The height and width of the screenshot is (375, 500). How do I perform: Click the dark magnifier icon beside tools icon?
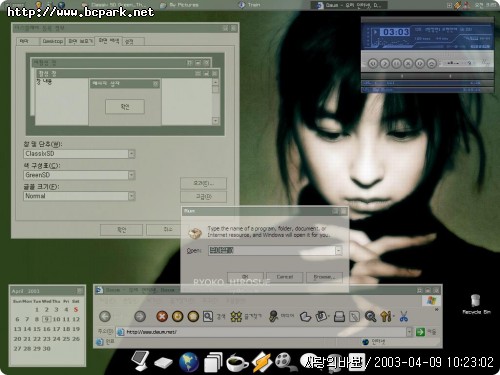pyautogui.click(x=370, y=316)
